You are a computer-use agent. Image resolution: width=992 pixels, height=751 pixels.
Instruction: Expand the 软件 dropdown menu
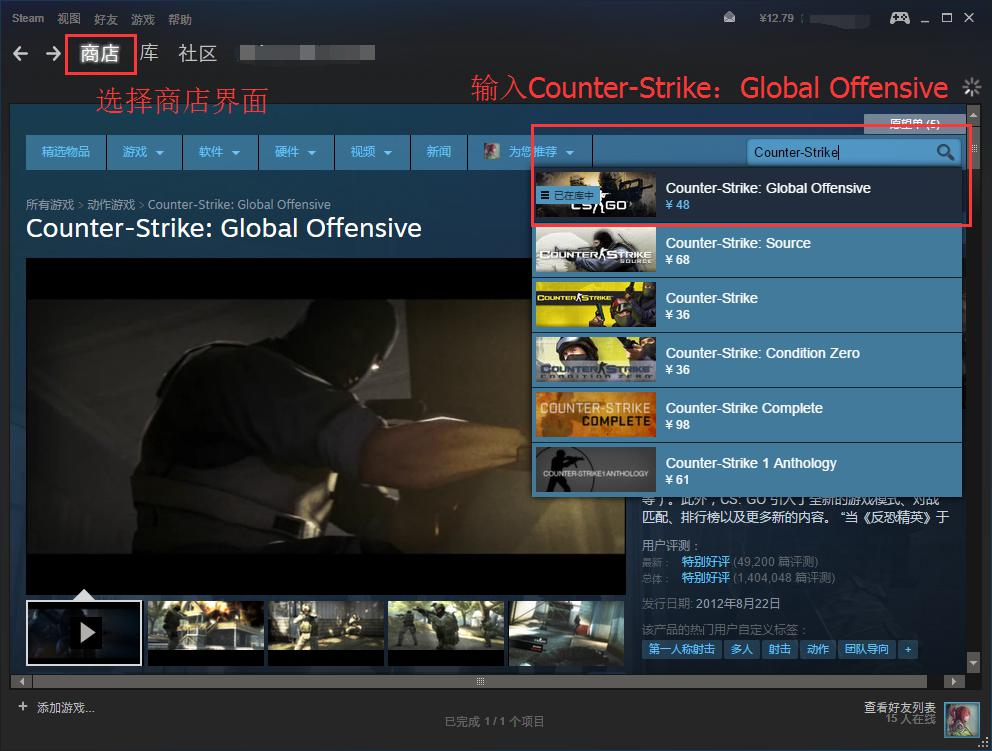click(x=220, y=152)
